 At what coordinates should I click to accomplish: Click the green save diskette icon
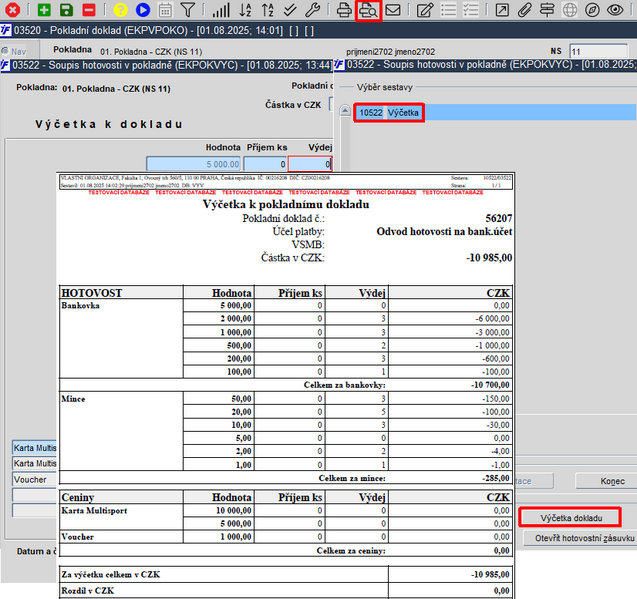pos(66,11)
